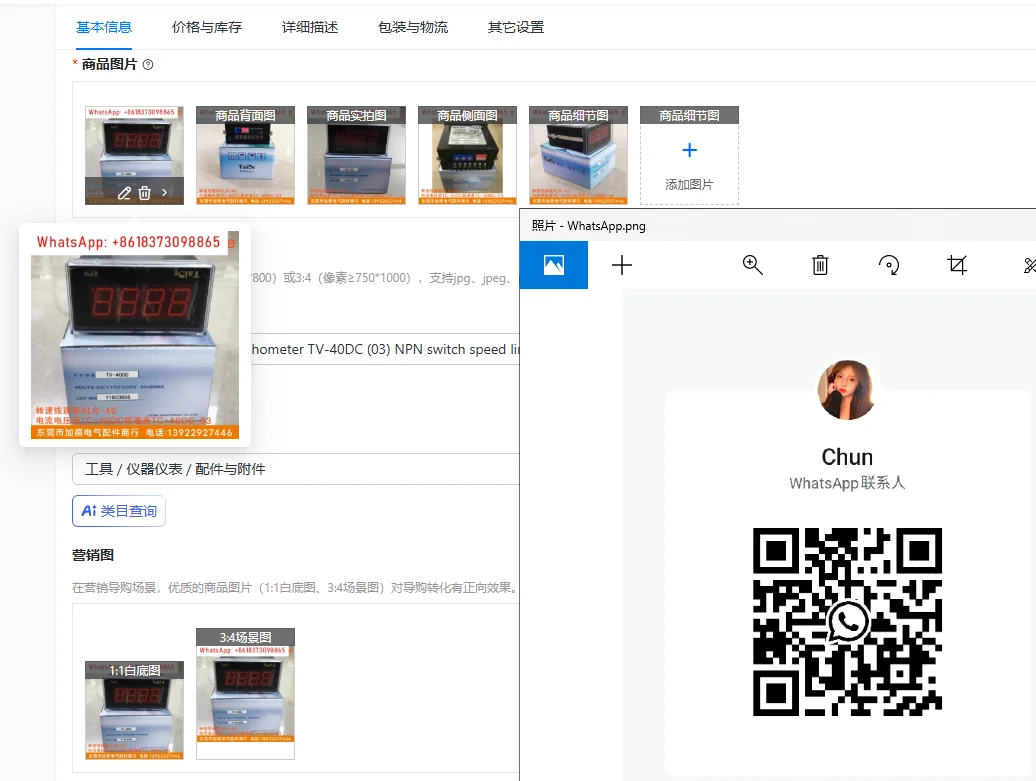Select the 商品背面图 thumbnail
The image size is (1036, 781).
point(245,156)
